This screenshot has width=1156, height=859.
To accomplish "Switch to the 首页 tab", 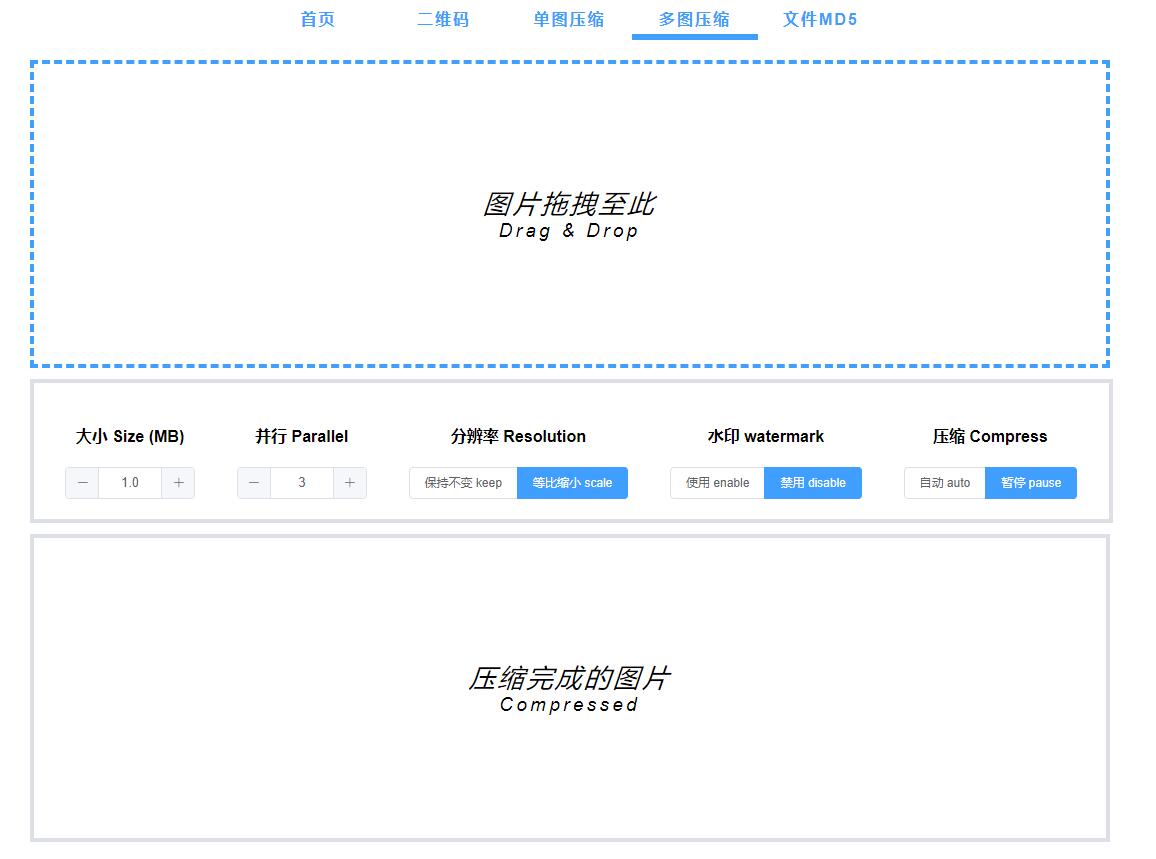I will click(x=317, y=19).
